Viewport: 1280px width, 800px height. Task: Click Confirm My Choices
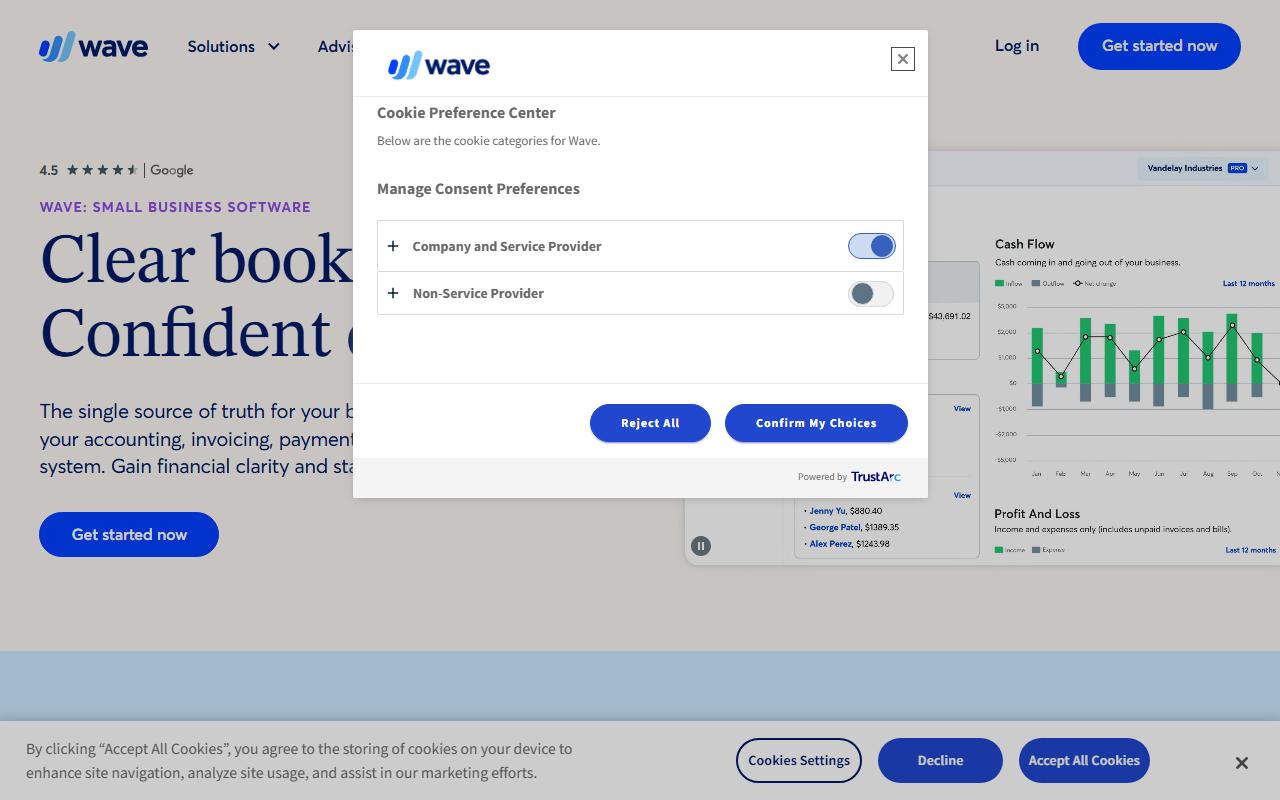(x=816, y=423)
